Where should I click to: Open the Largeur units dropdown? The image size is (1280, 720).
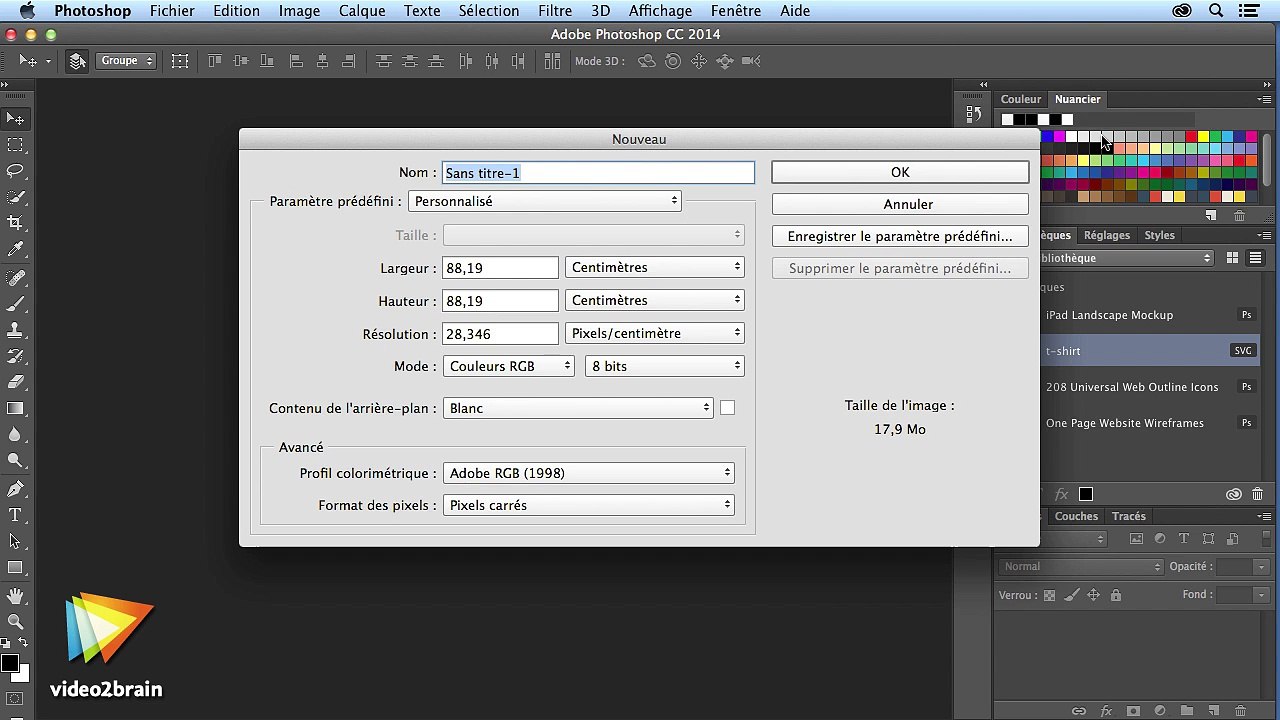click(655, 267)
